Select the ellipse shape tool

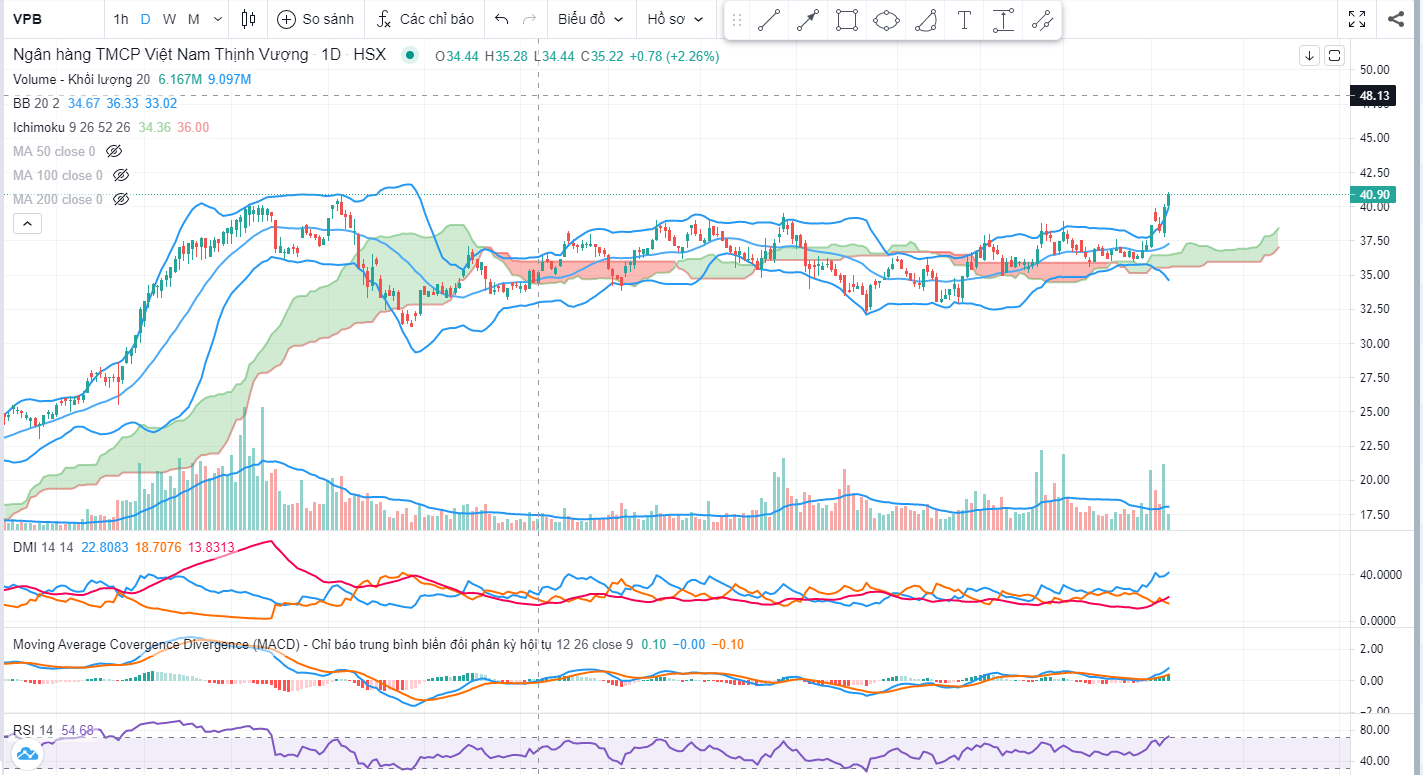tap(886, 20)
